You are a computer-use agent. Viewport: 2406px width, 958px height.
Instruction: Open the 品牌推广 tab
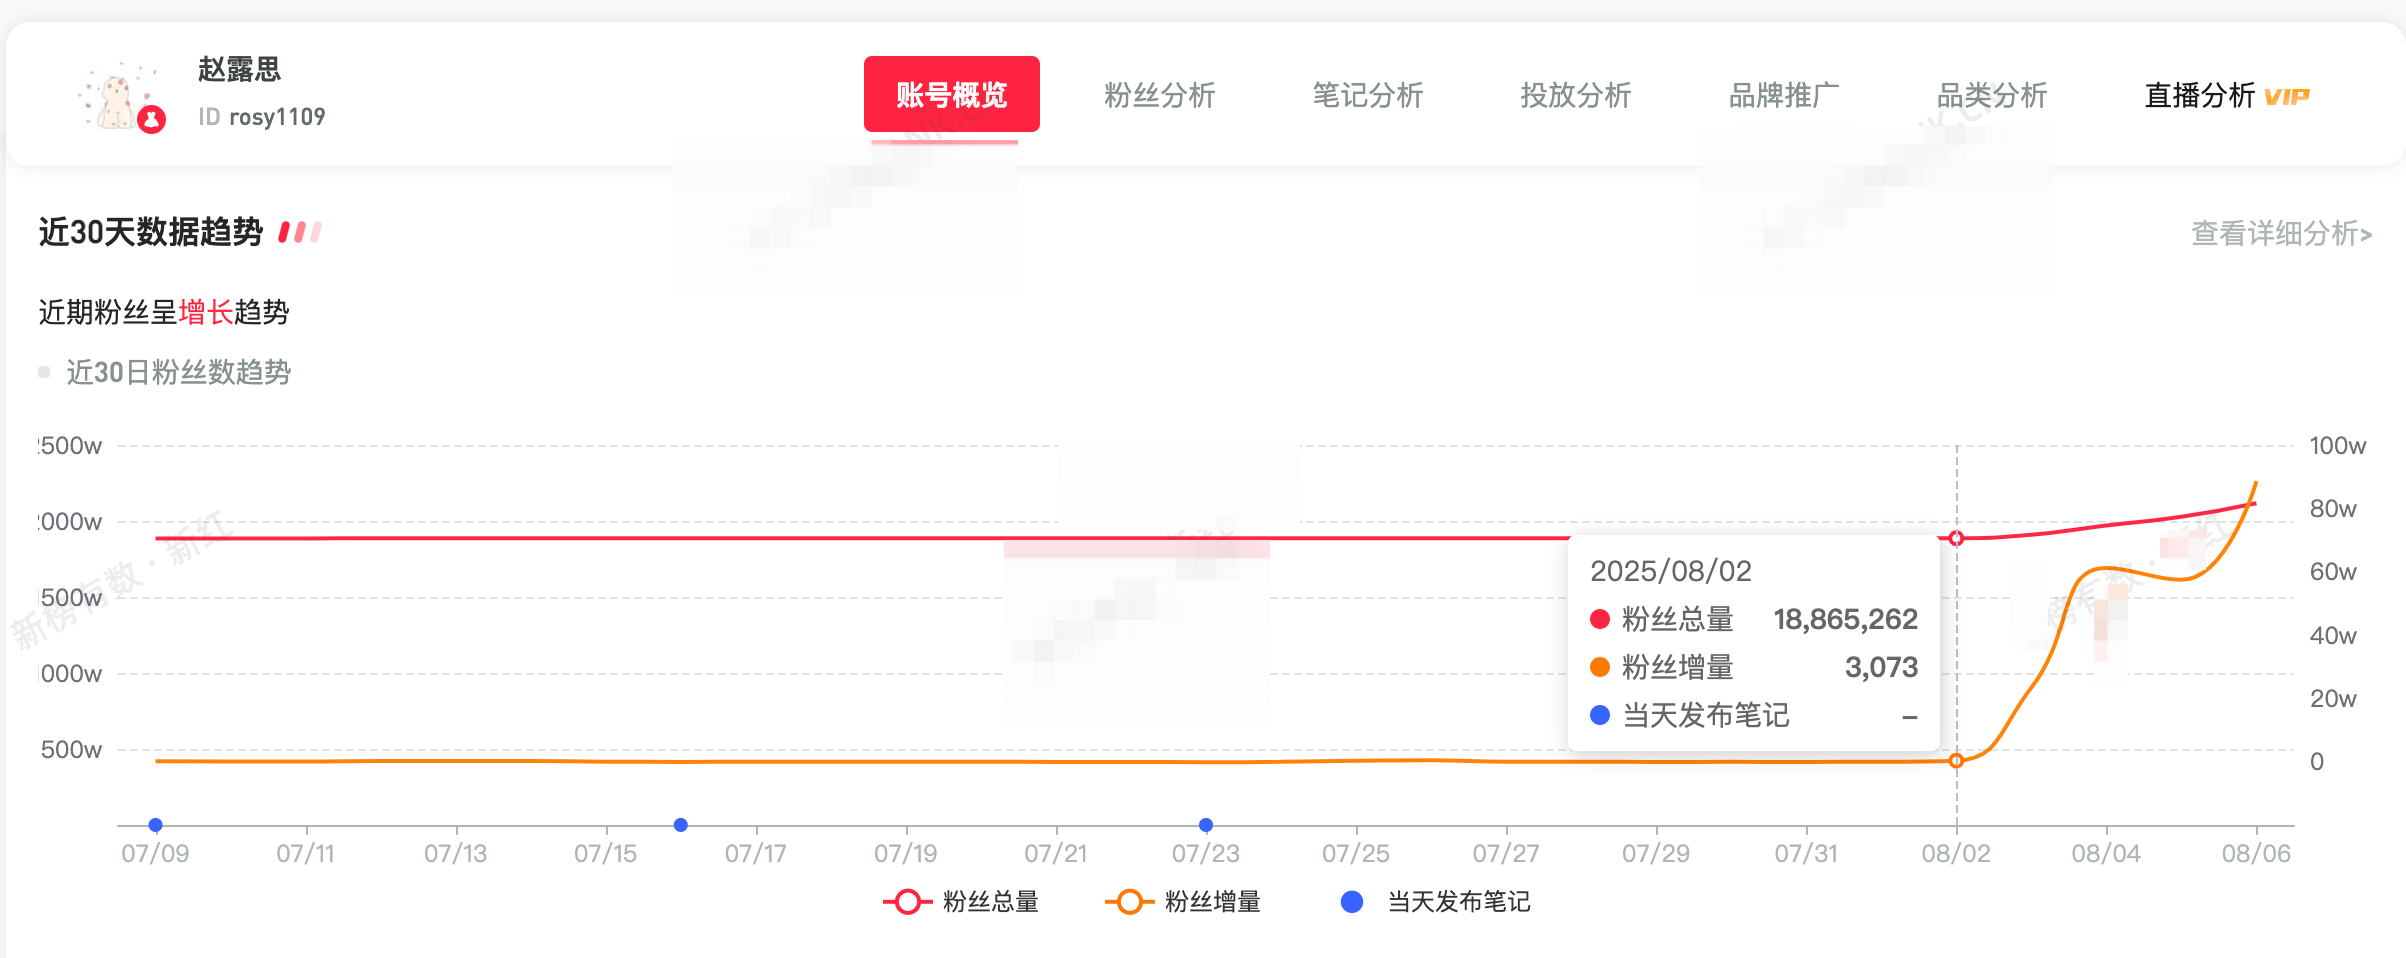pos(1784,96)
